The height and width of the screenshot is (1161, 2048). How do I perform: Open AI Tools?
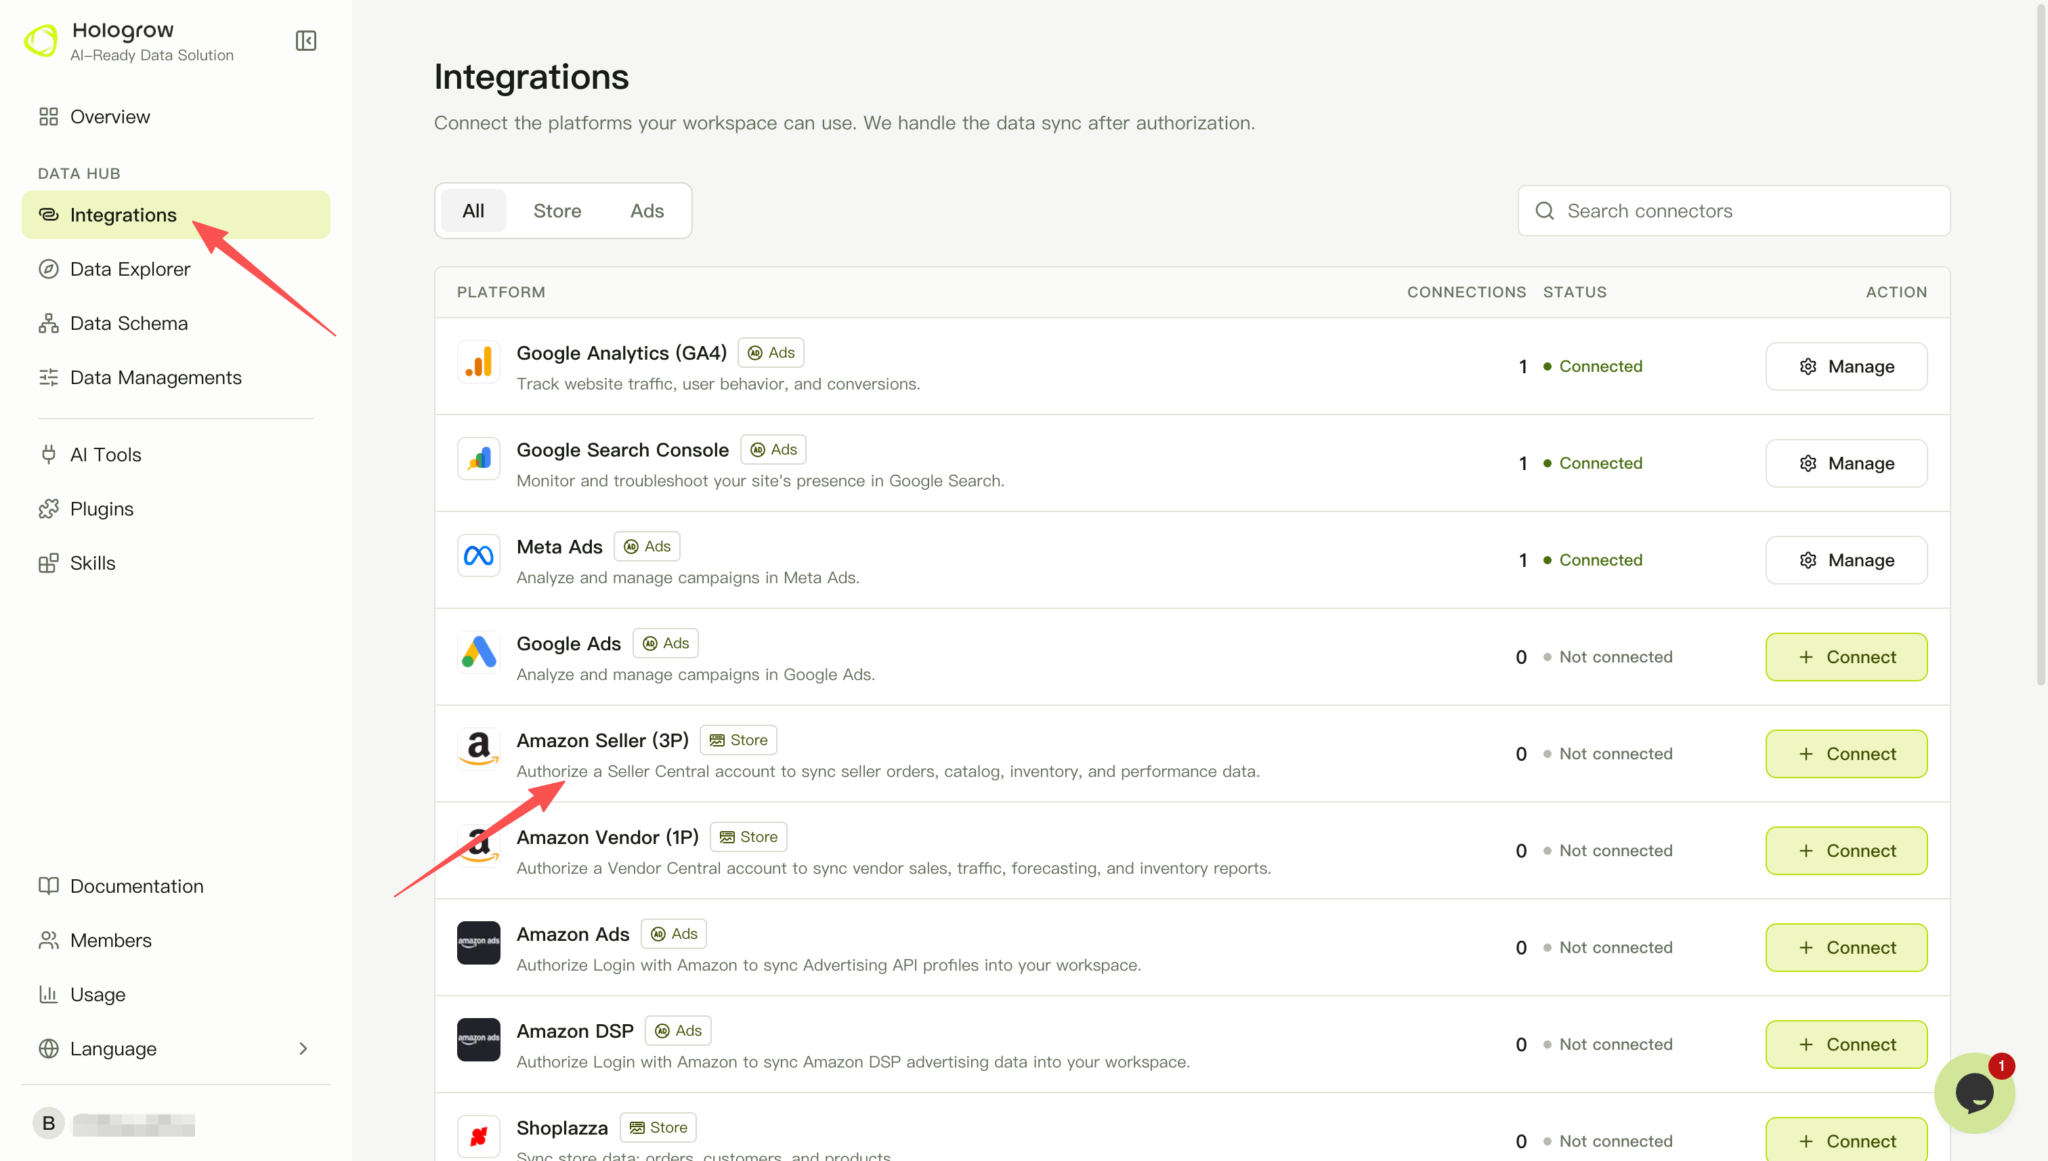click(x=176, y=455)
